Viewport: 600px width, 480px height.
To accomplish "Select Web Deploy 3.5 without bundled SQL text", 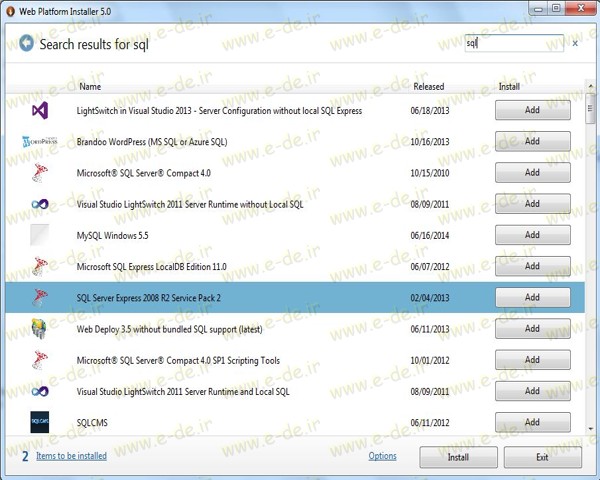I will pos(170,329).
